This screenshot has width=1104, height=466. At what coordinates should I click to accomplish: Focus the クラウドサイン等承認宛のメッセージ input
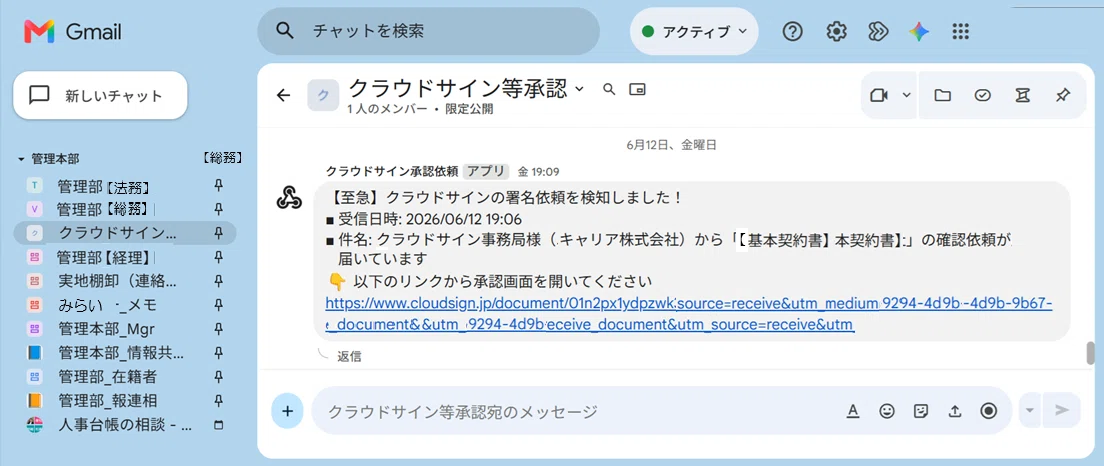tap(577, 411)
